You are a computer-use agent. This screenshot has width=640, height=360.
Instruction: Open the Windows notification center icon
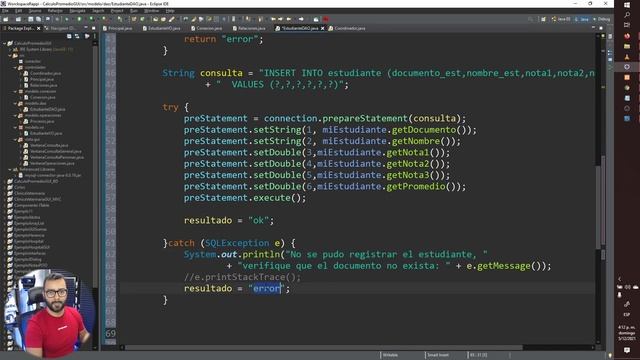click(627, 351)
